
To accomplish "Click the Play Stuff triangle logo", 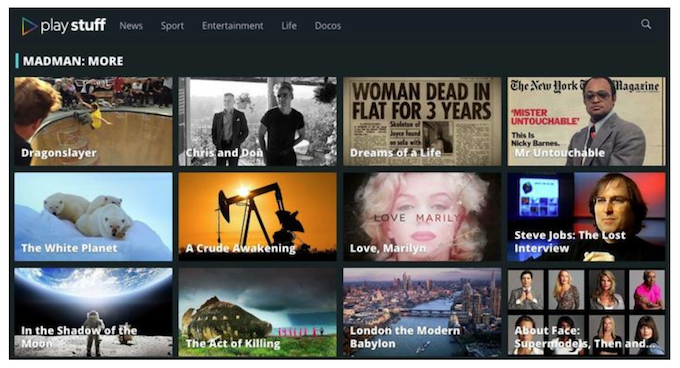I will tap(29, 26).
